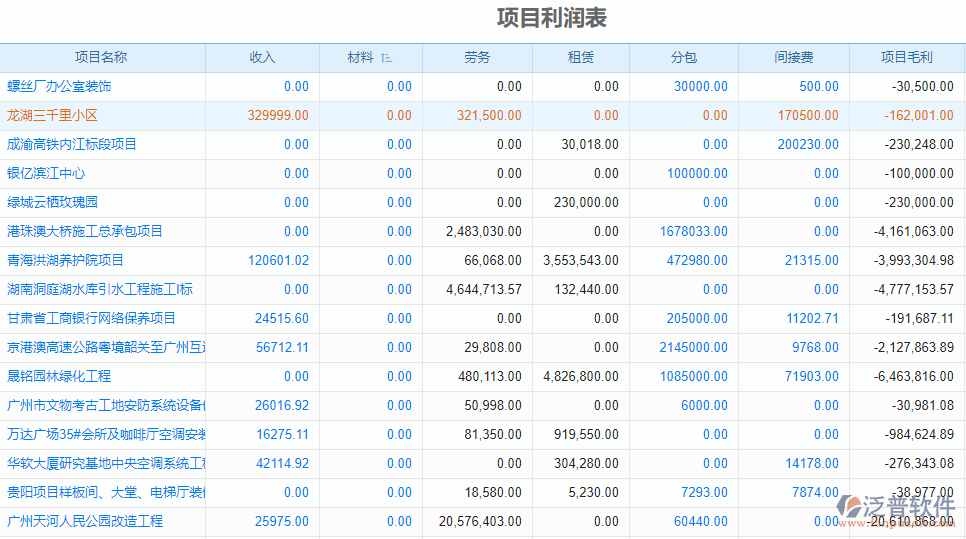Image resolution: width=966 pixels, height=539 pixels.
Task: Select the 广州天河人民公园改造工程 link
Action: tap(85, 522)
